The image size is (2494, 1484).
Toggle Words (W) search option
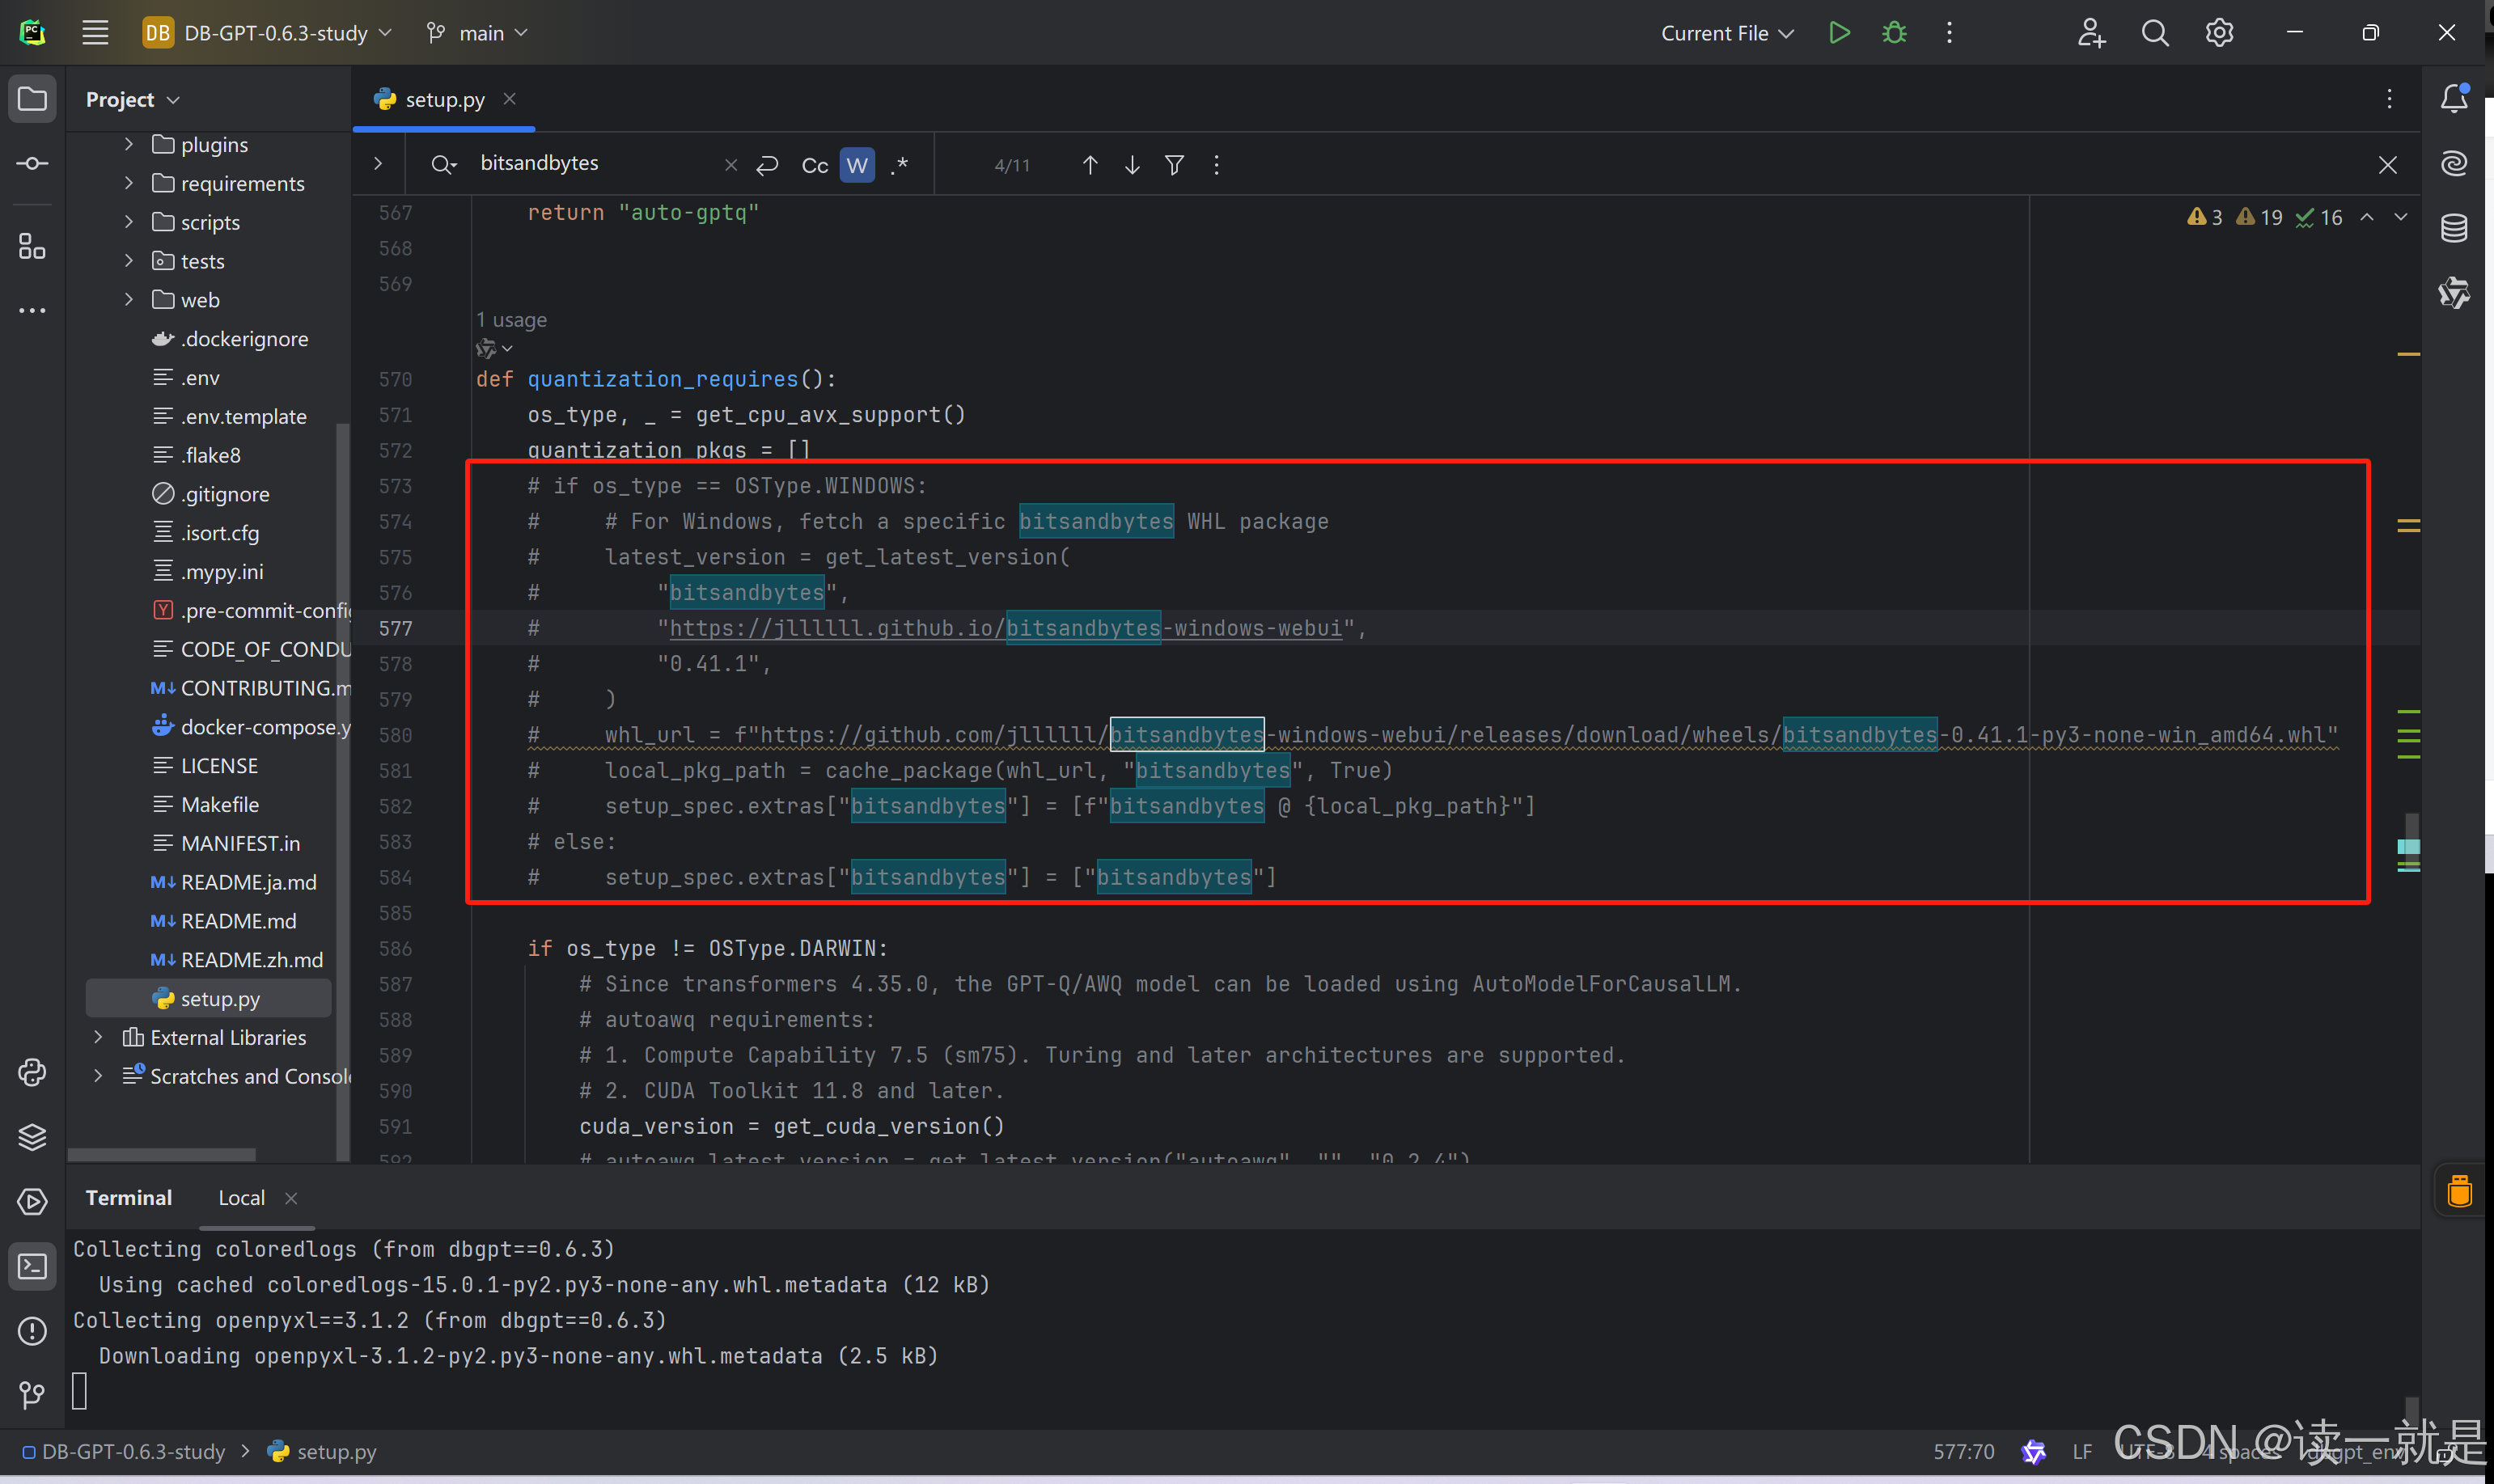tap(857, 165)
